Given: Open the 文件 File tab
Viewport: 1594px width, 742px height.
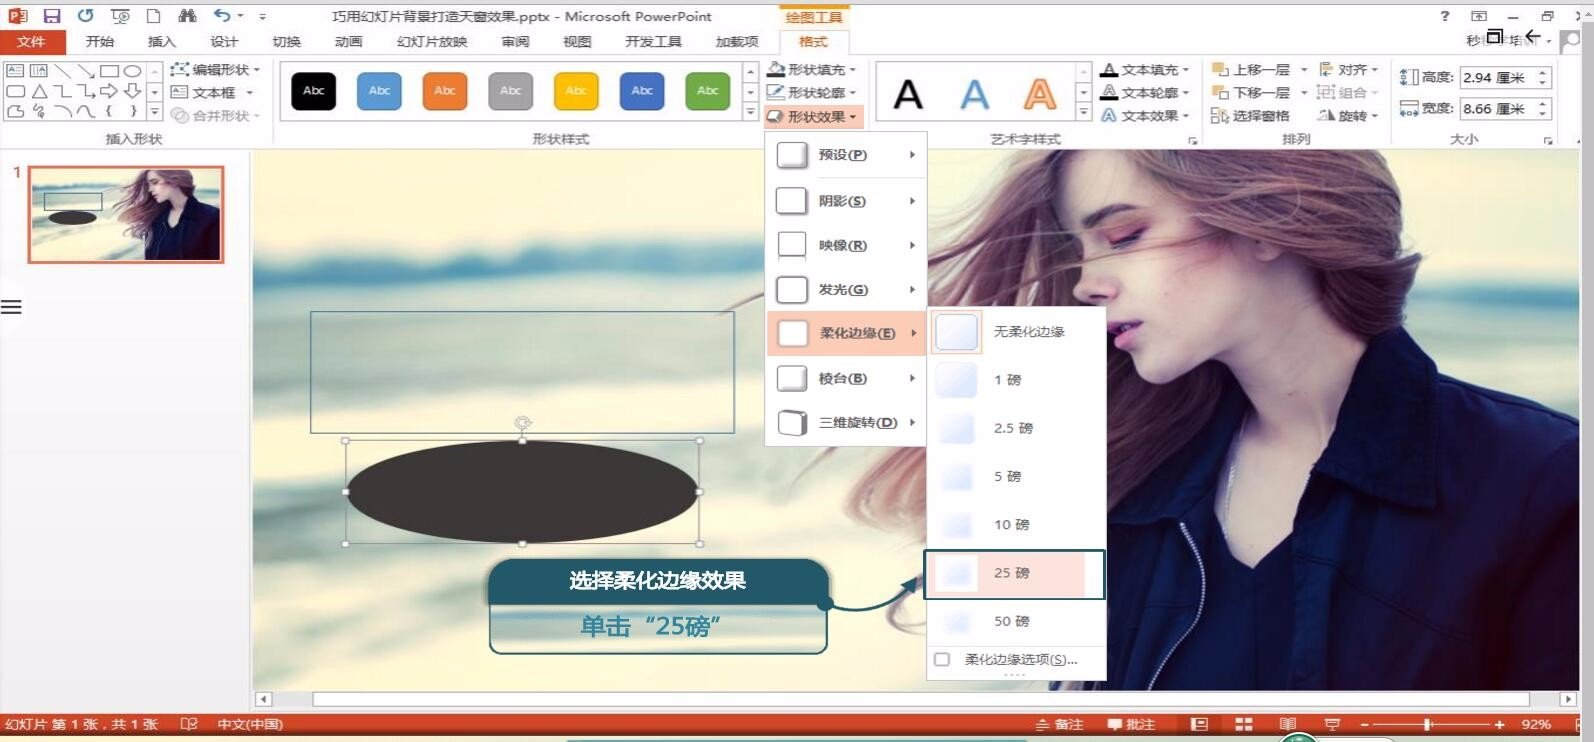Looking at the screenshot, I should (31, 41).
